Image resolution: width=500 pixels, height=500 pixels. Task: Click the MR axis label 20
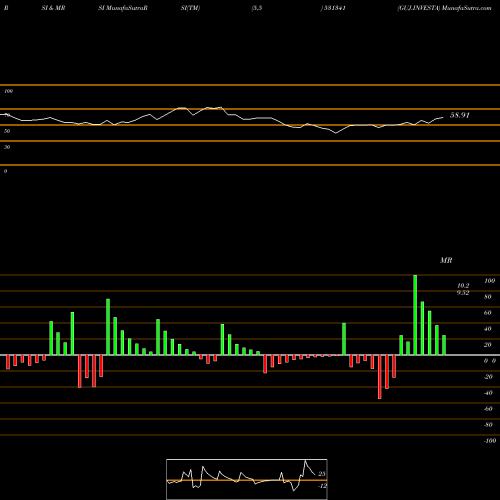[x=488, y=345]
